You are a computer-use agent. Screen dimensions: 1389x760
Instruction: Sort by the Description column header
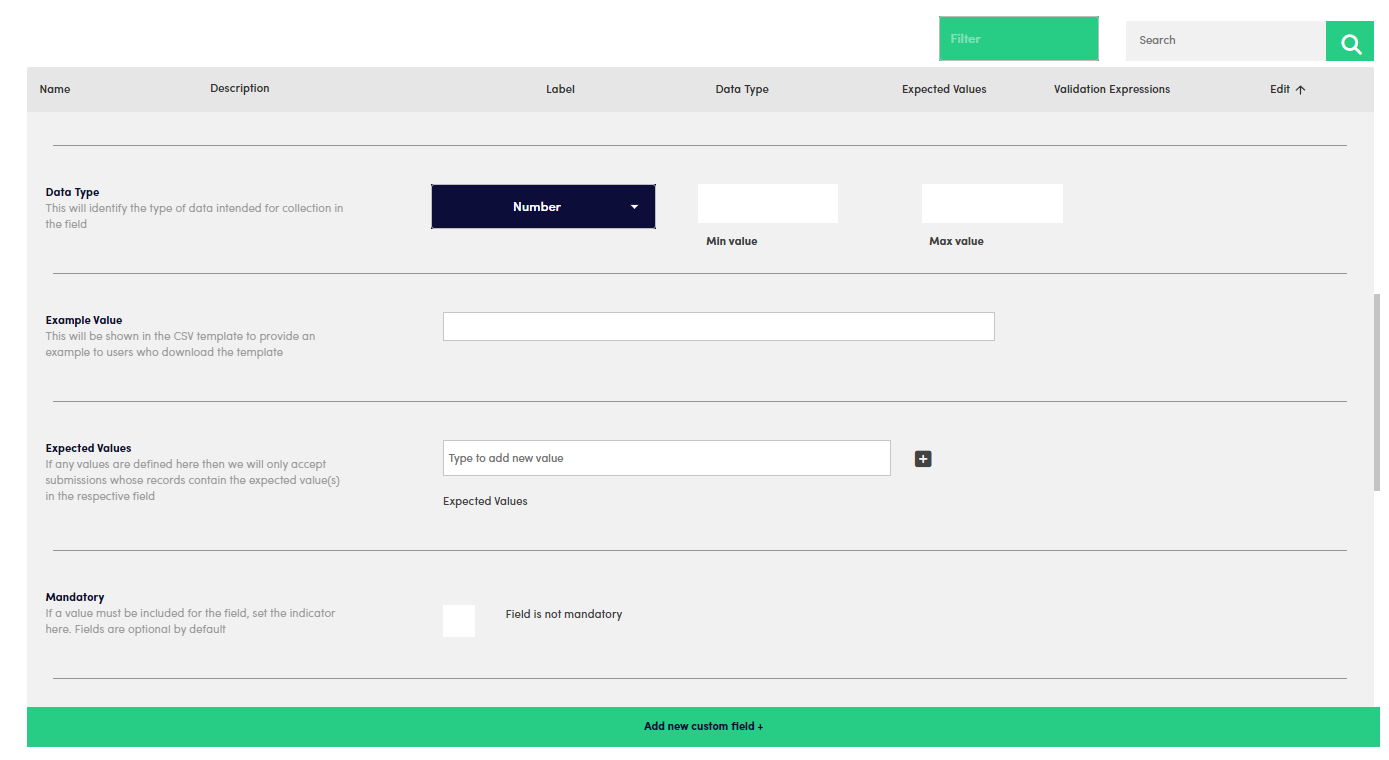click(x=239, y=89)
